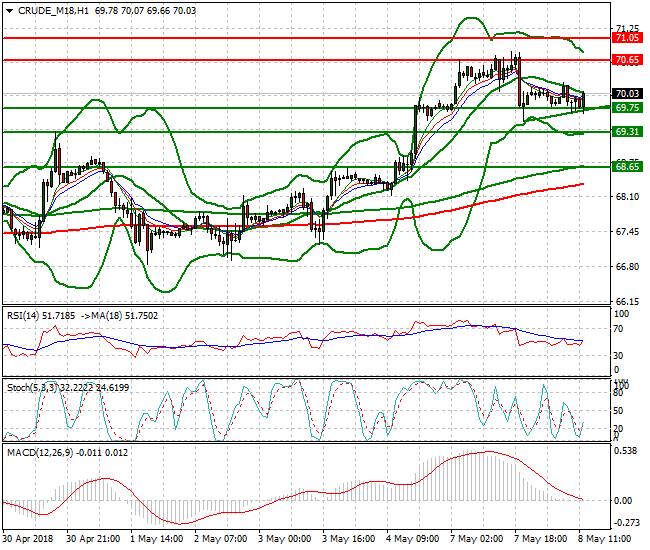The width and height of the screenshot is (650, 550).
Task: Click the MA(18) 51.7502 label
Action: pyautogui.click(x=125, y=316)
